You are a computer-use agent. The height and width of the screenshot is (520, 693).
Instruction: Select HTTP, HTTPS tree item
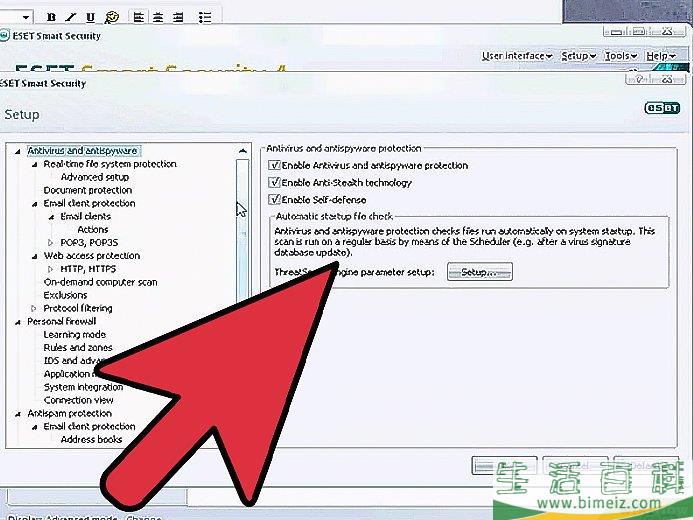click(88, 269)
